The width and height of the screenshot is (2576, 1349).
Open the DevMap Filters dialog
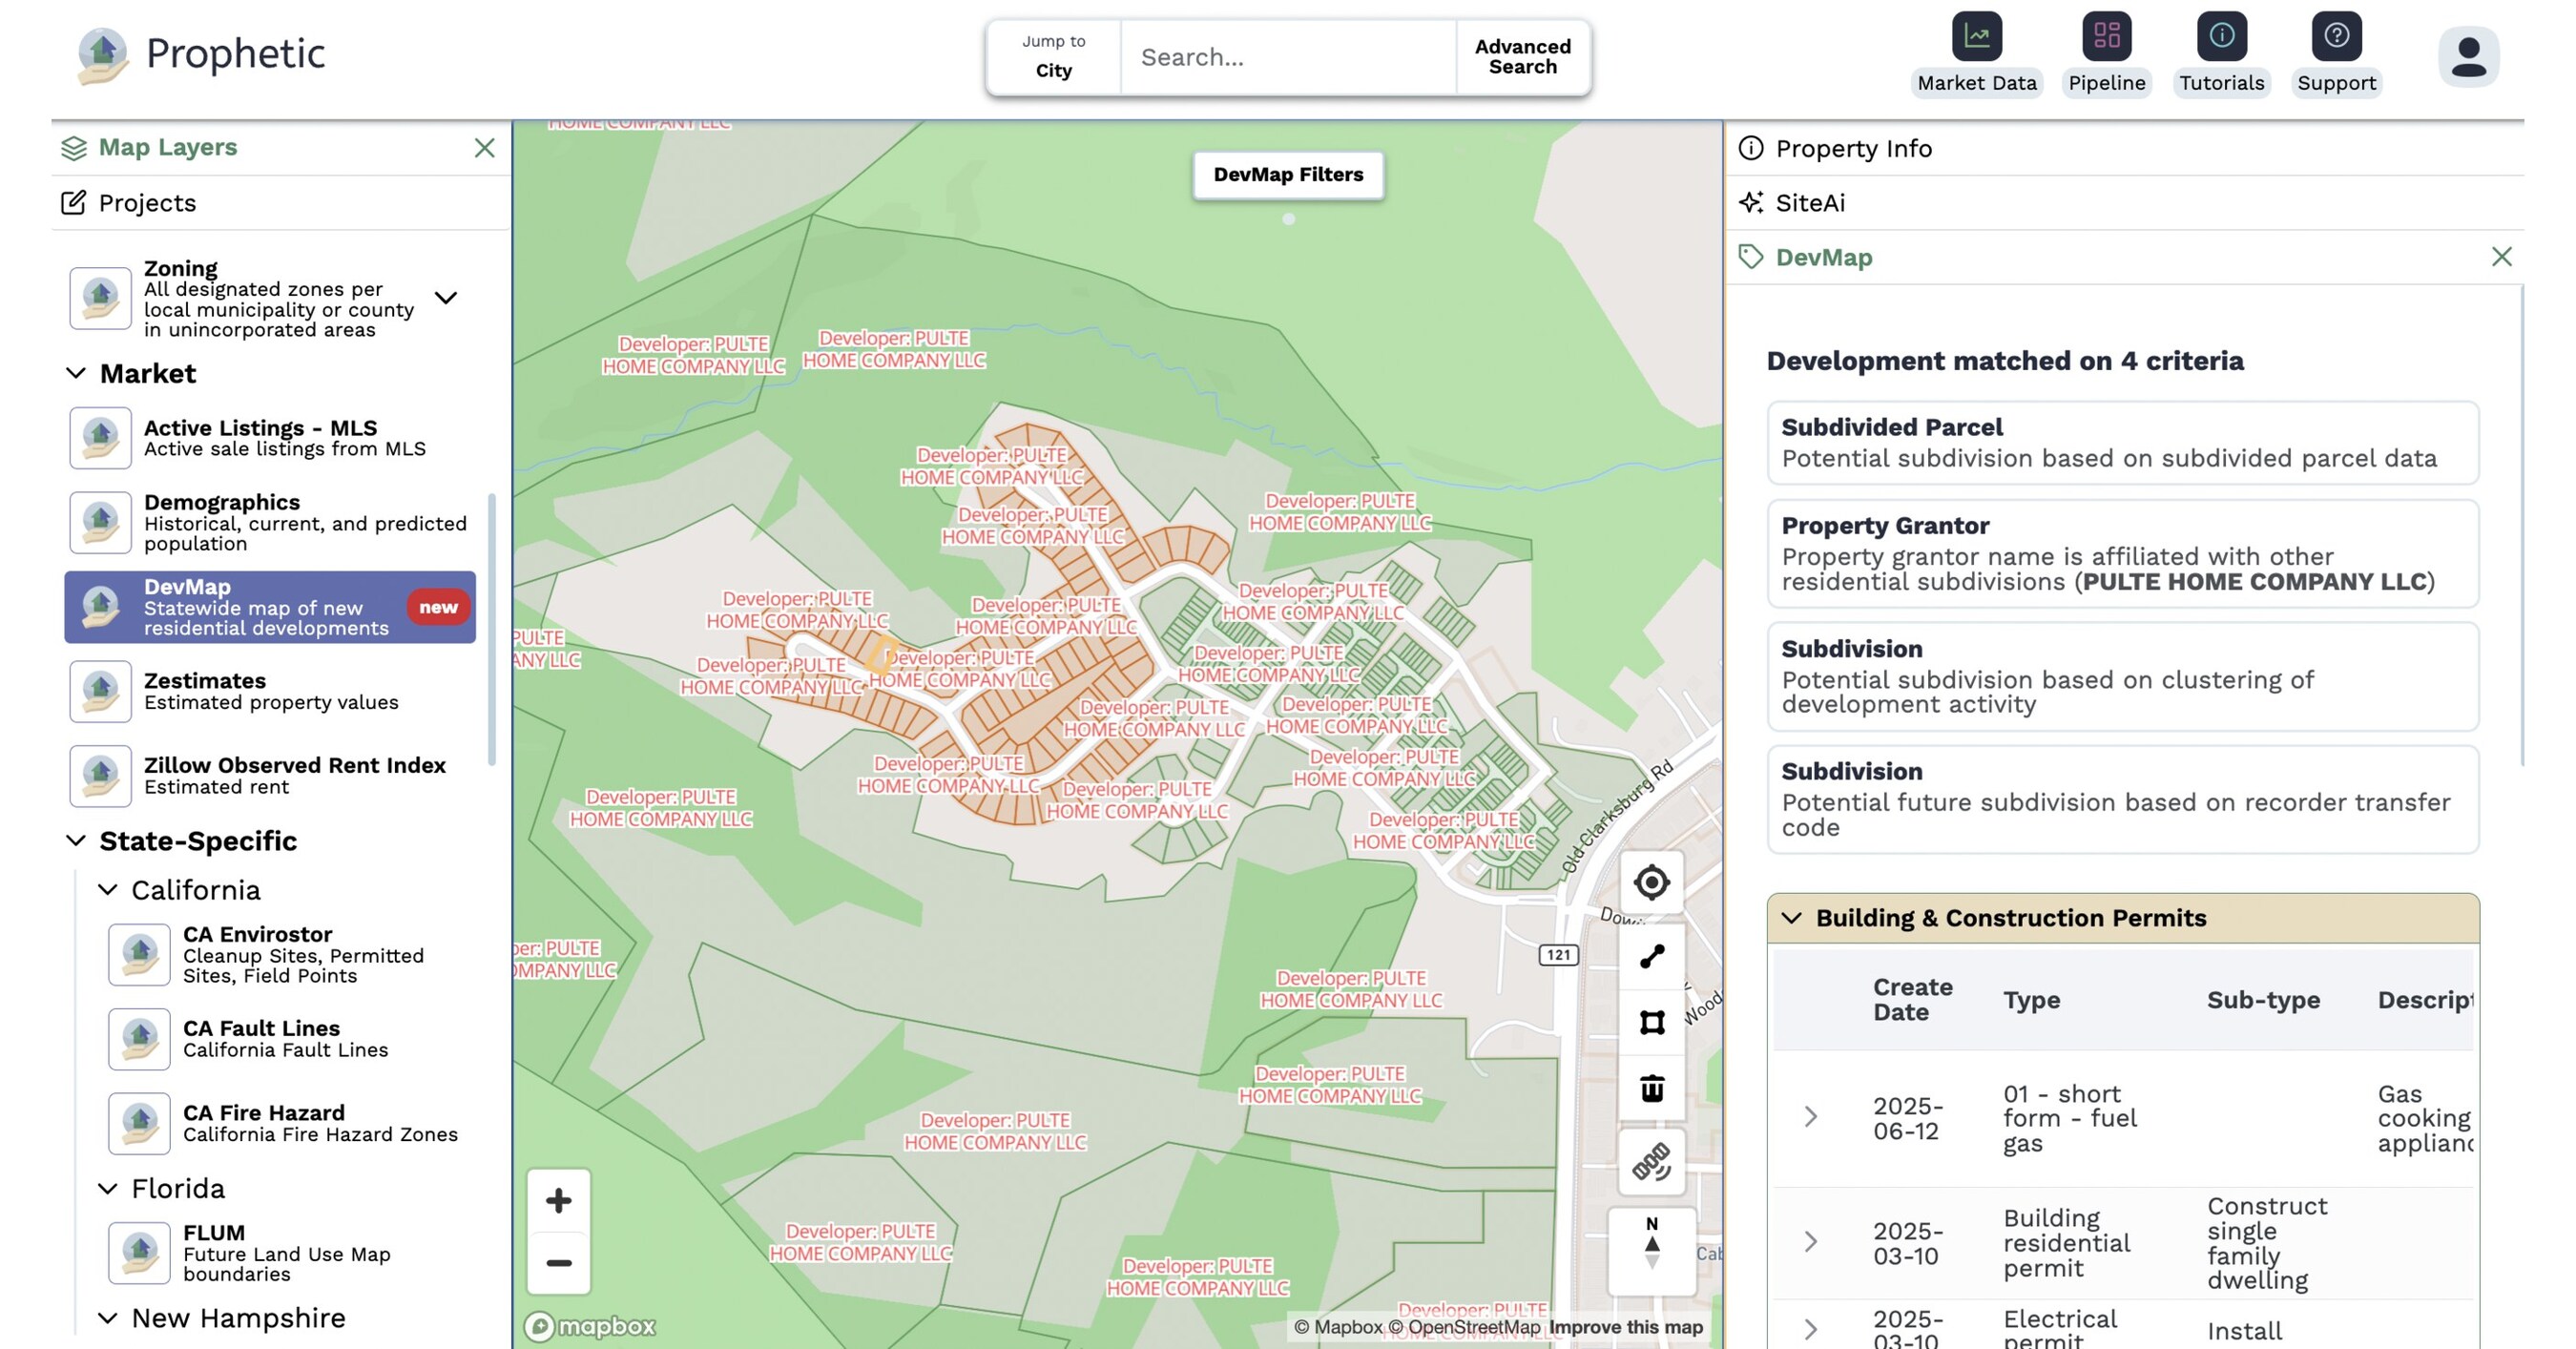coord(1288,173)
